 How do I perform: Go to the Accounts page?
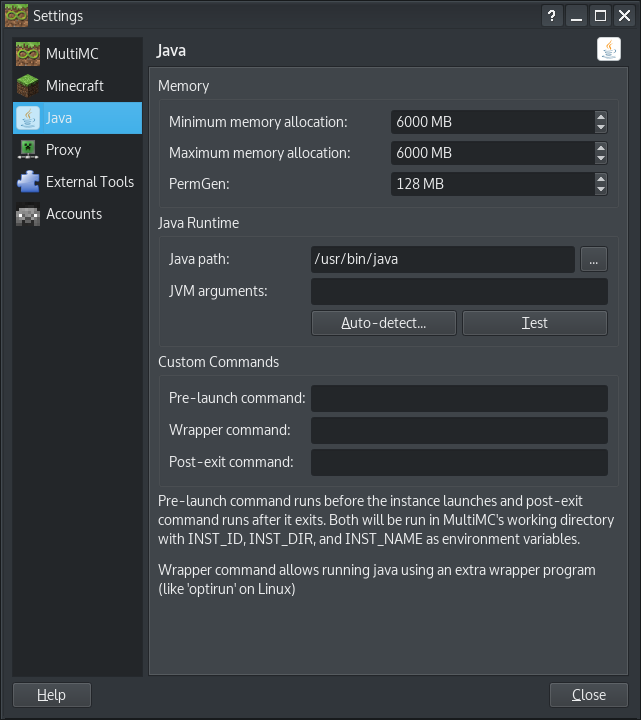click(77, 214)
